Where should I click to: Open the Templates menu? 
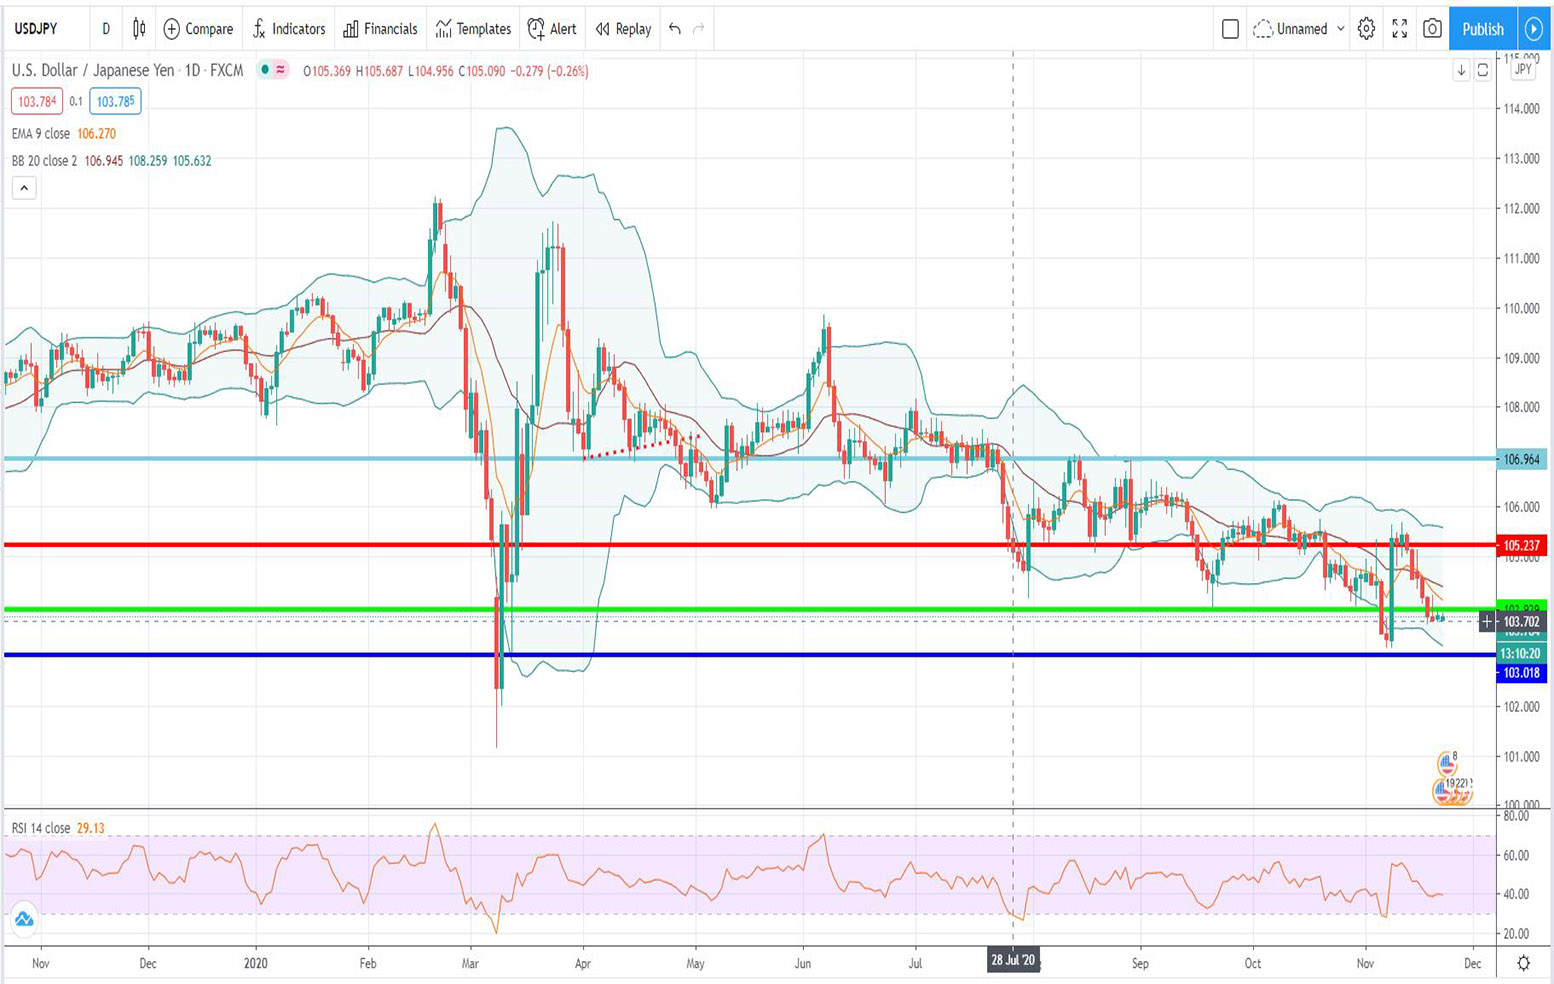pos(473,29)
